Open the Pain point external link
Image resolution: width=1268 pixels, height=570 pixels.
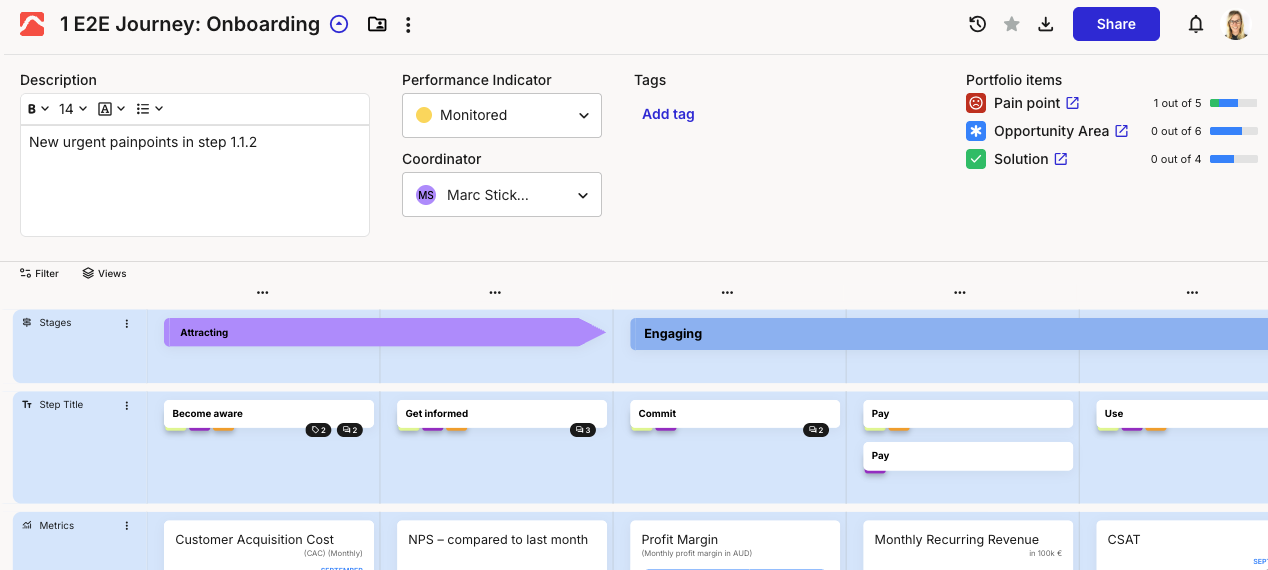coord(1073,103)
